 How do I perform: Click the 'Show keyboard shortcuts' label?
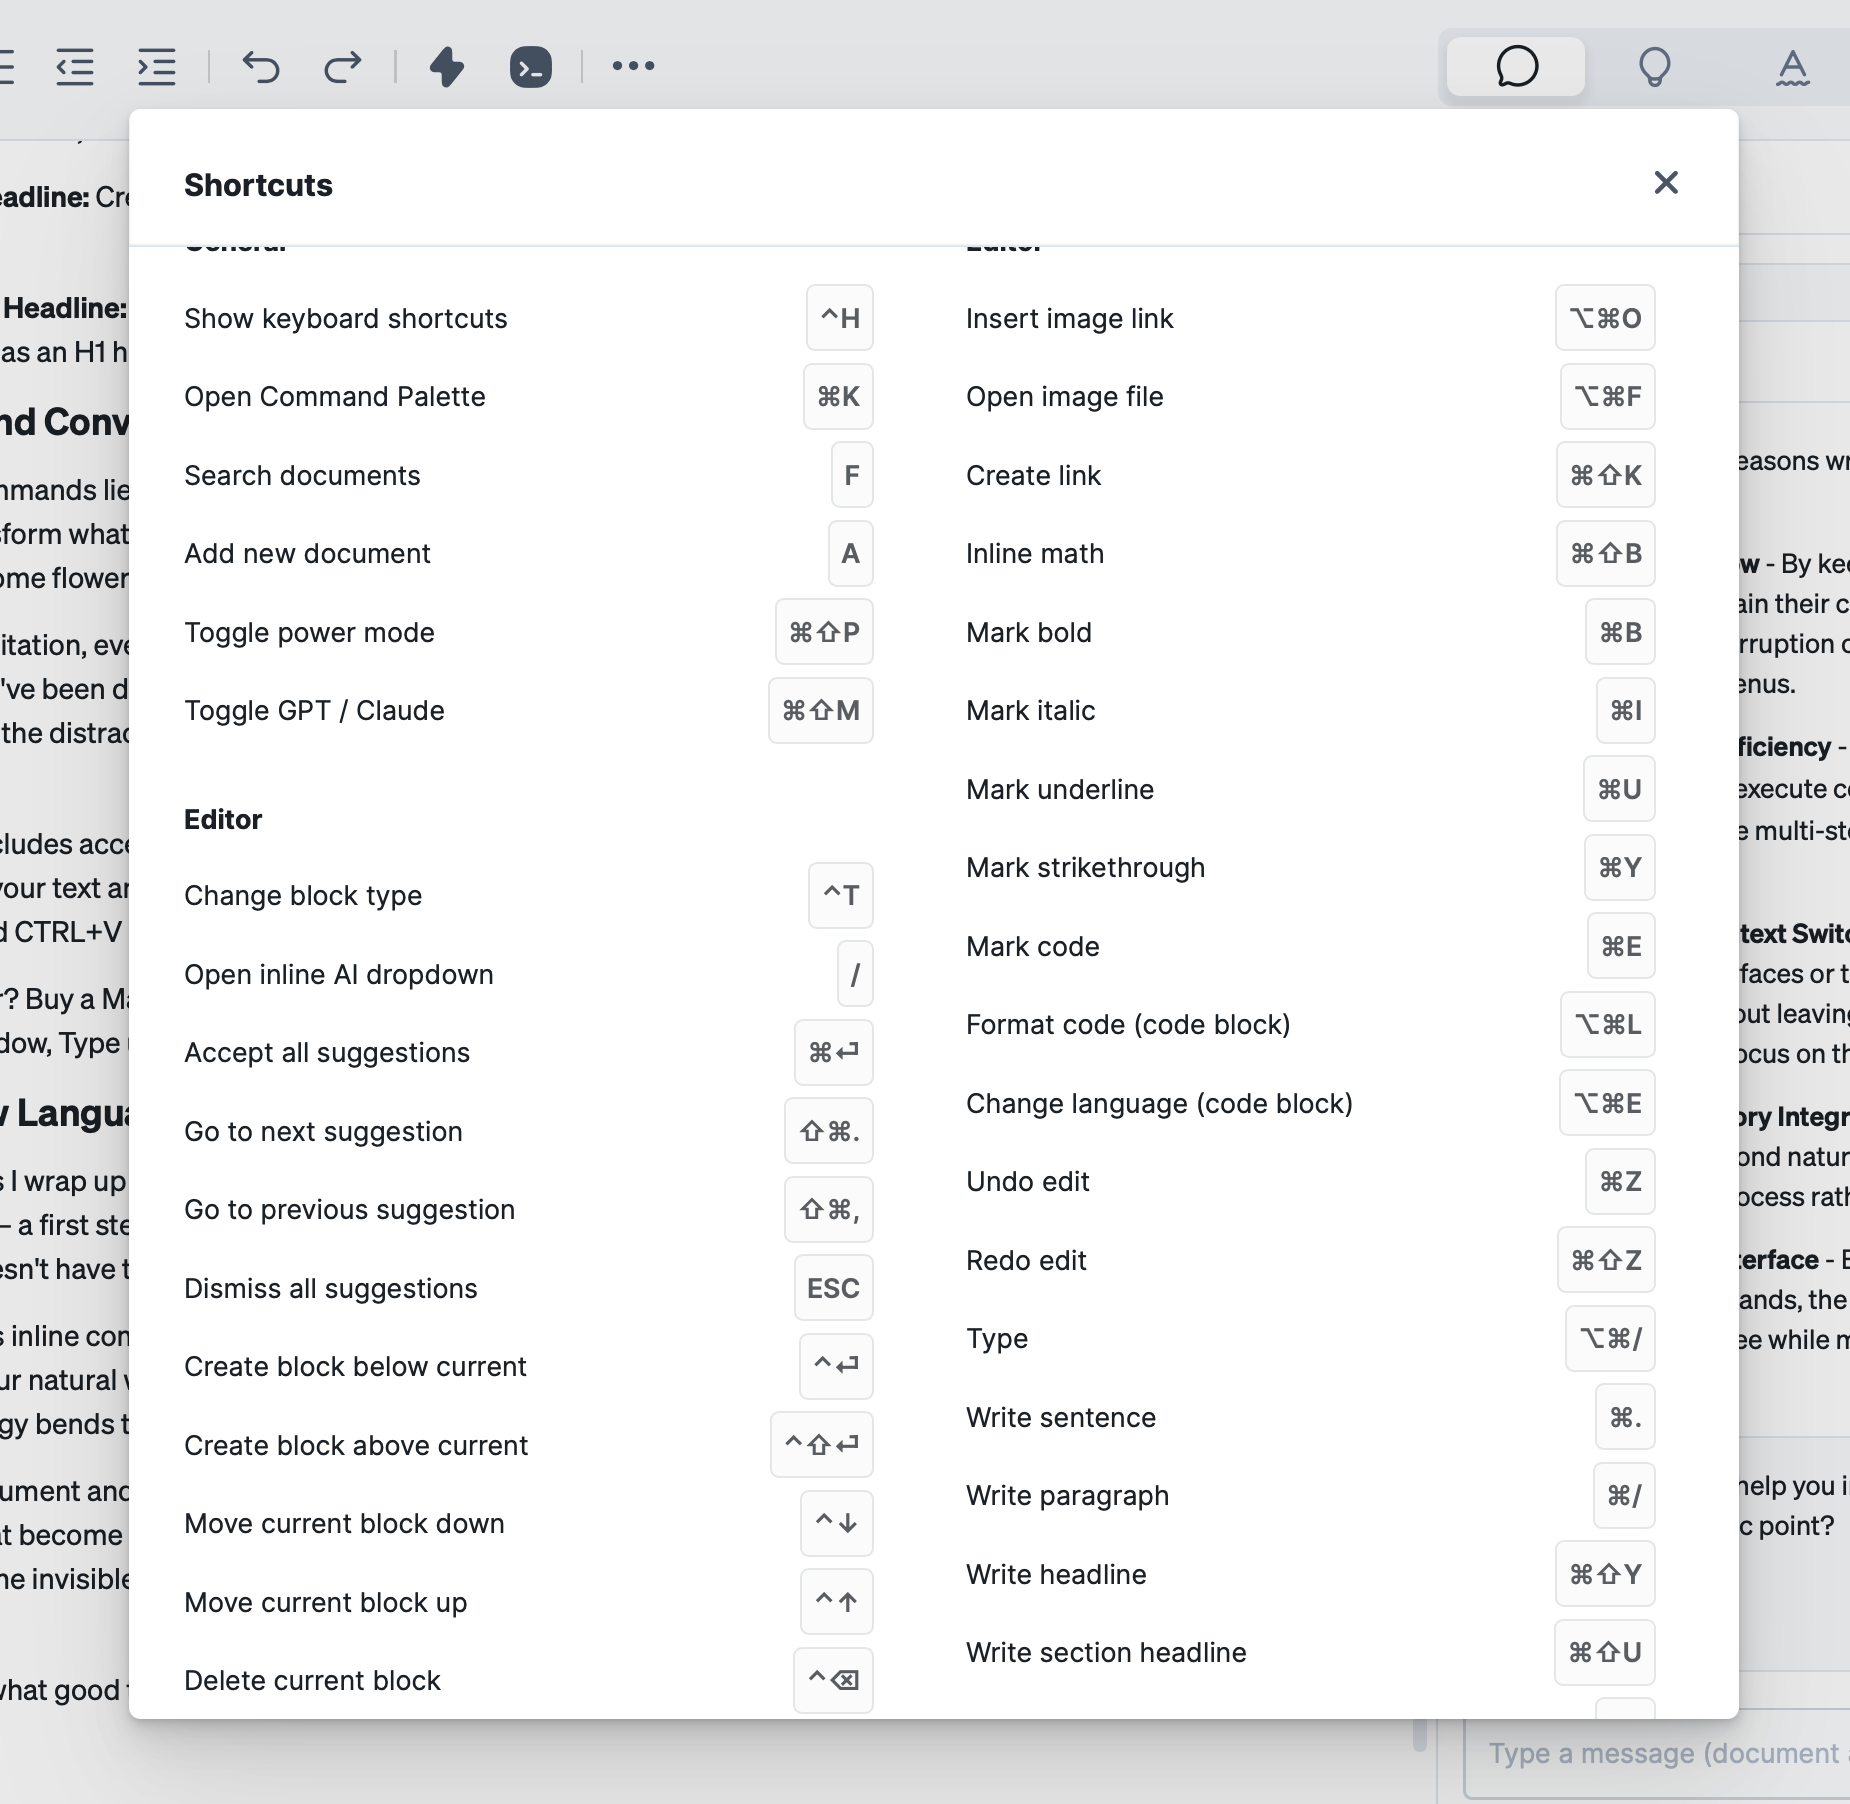tap(346, 318)
